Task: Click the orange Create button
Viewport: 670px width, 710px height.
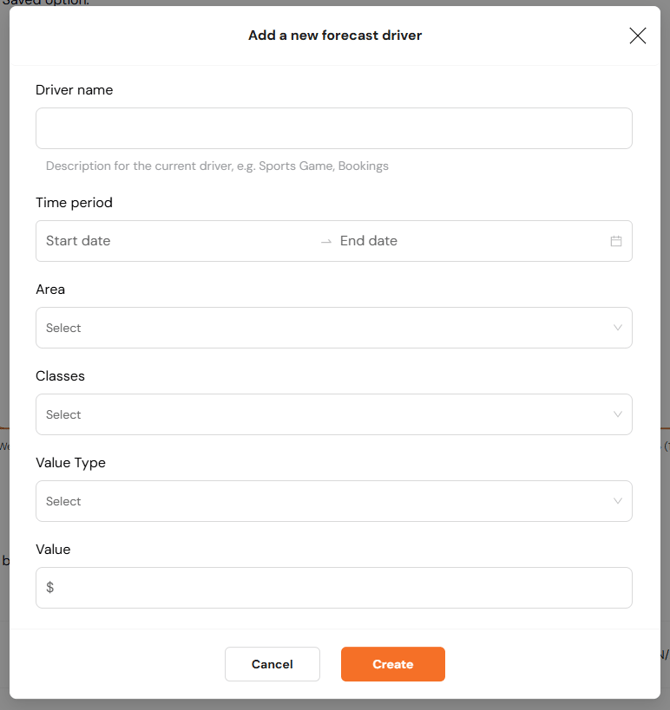Action: coord(392,664)
